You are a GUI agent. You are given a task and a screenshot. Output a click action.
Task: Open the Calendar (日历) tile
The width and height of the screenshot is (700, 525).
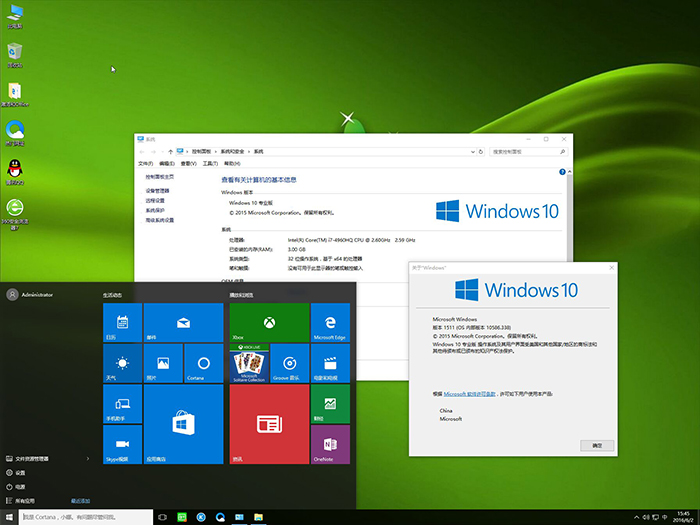pyautogui.click(x=122, y=324)
